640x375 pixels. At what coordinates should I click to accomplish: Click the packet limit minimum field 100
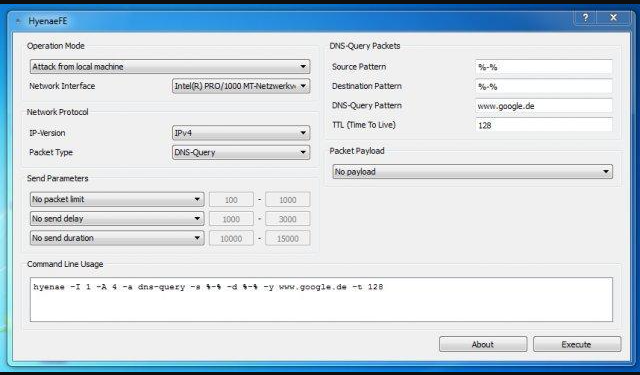[231, 200]
